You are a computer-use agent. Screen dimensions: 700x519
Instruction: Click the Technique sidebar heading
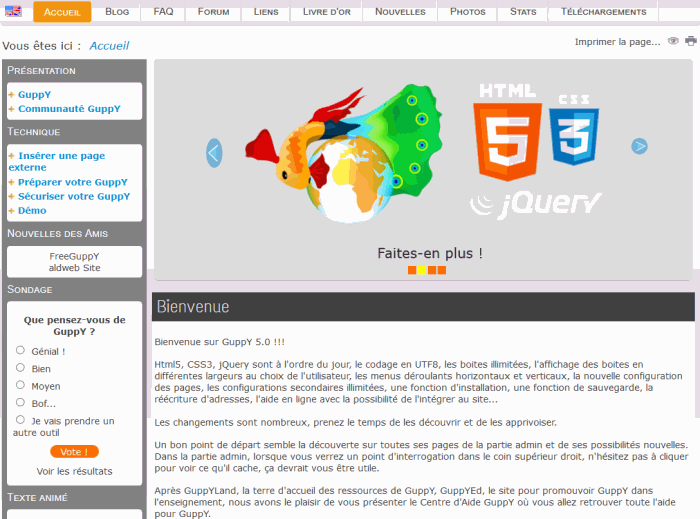pos(33,132)
